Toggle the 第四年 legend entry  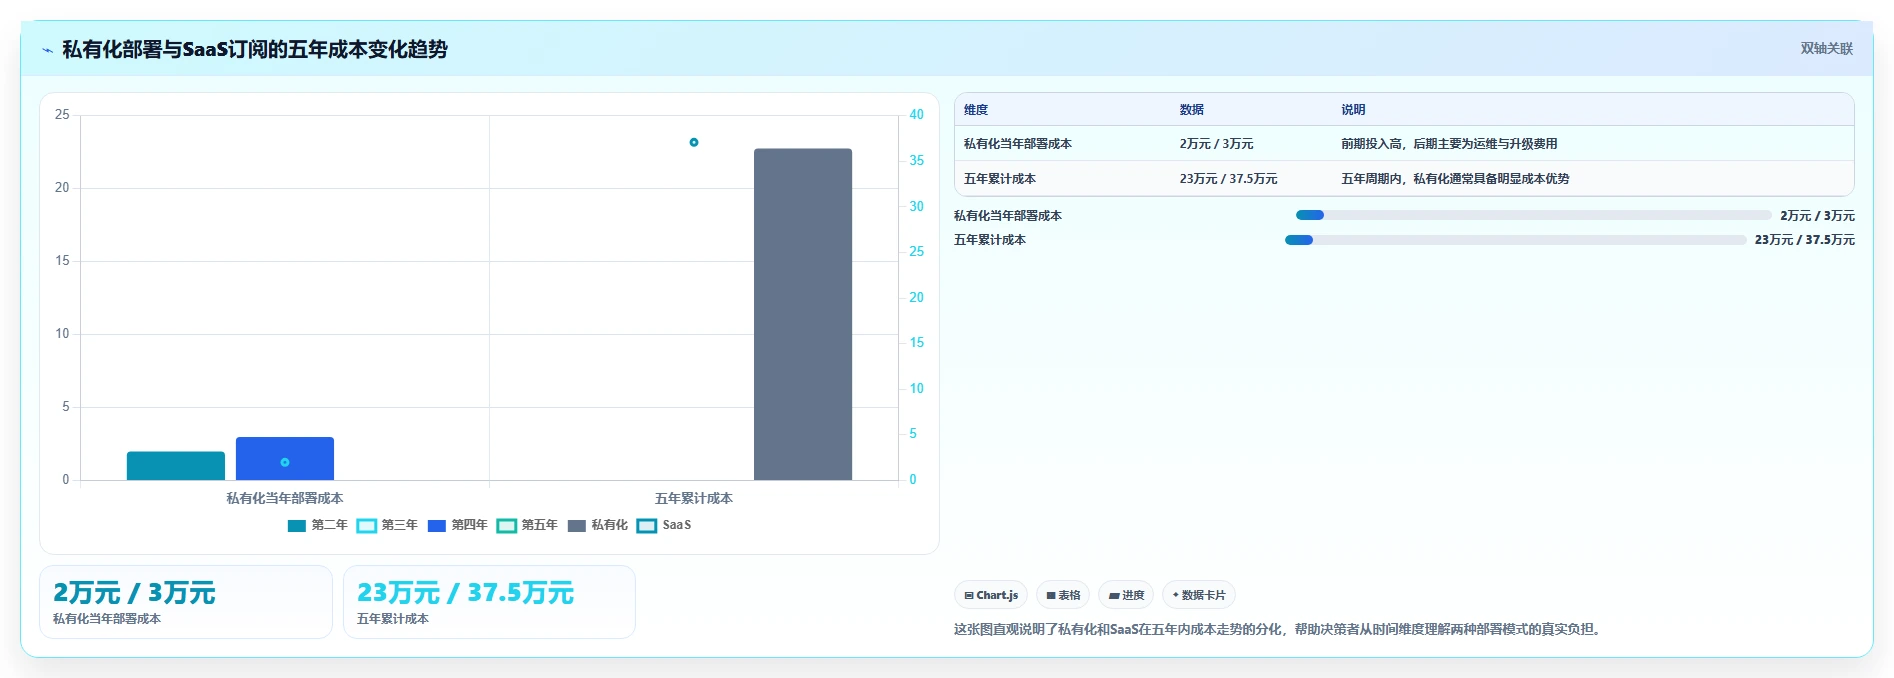pos(458,525)
